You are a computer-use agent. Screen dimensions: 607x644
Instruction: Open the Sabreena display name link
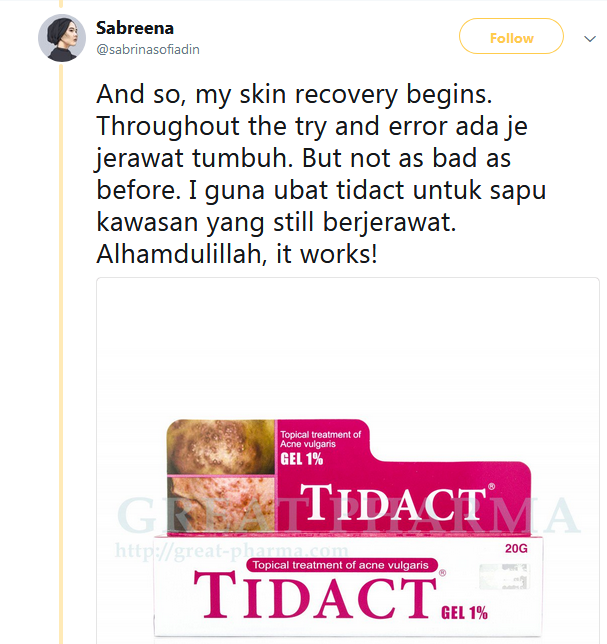135,28
